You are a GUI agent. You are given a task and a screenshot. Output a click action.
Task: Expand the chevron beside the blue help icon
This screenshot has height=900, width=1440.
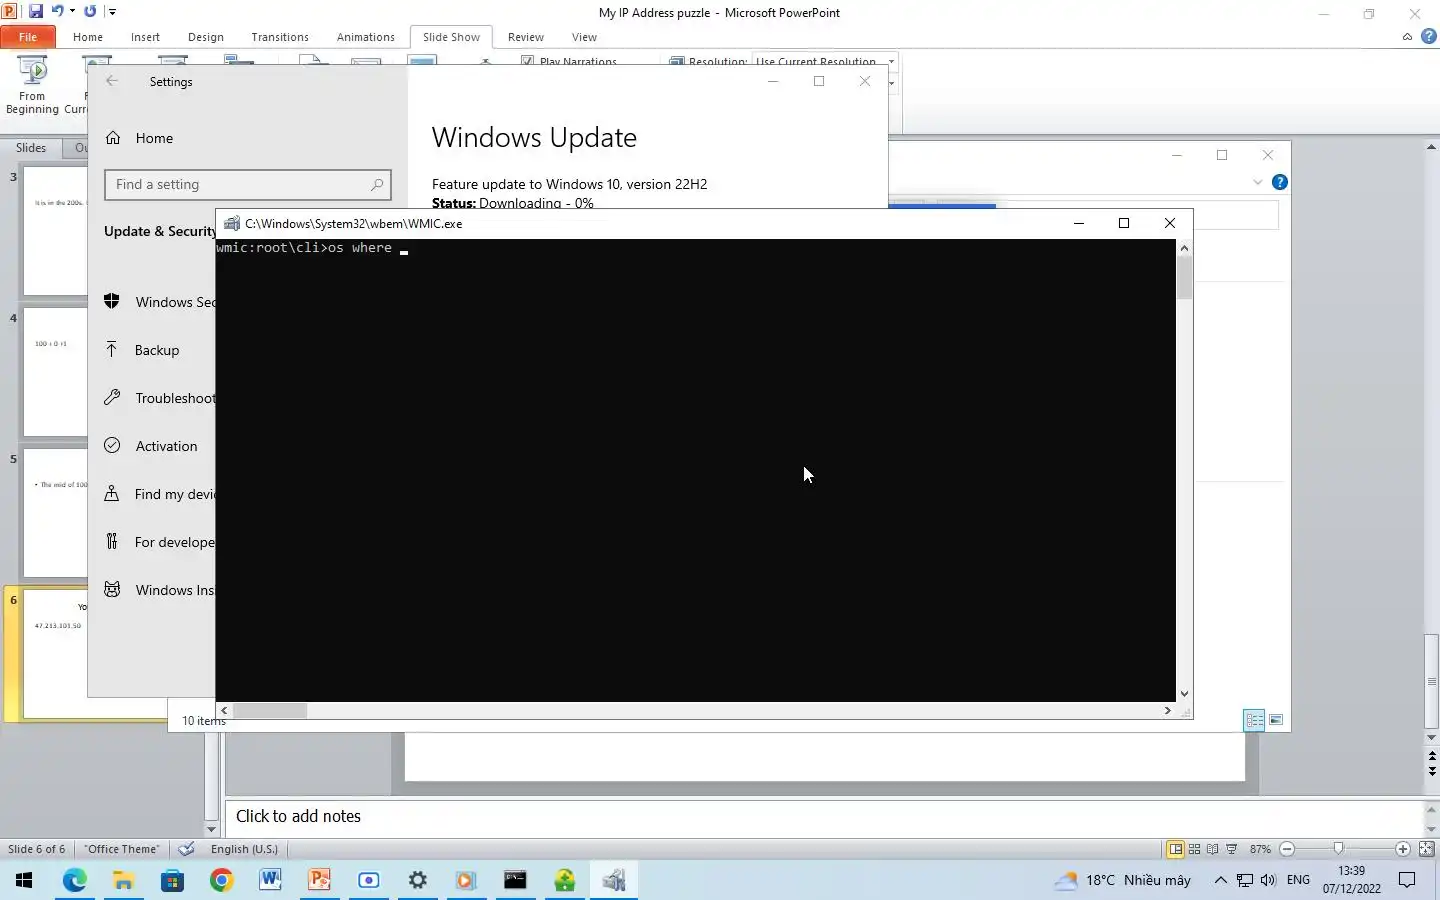[x=1257, y=182]
